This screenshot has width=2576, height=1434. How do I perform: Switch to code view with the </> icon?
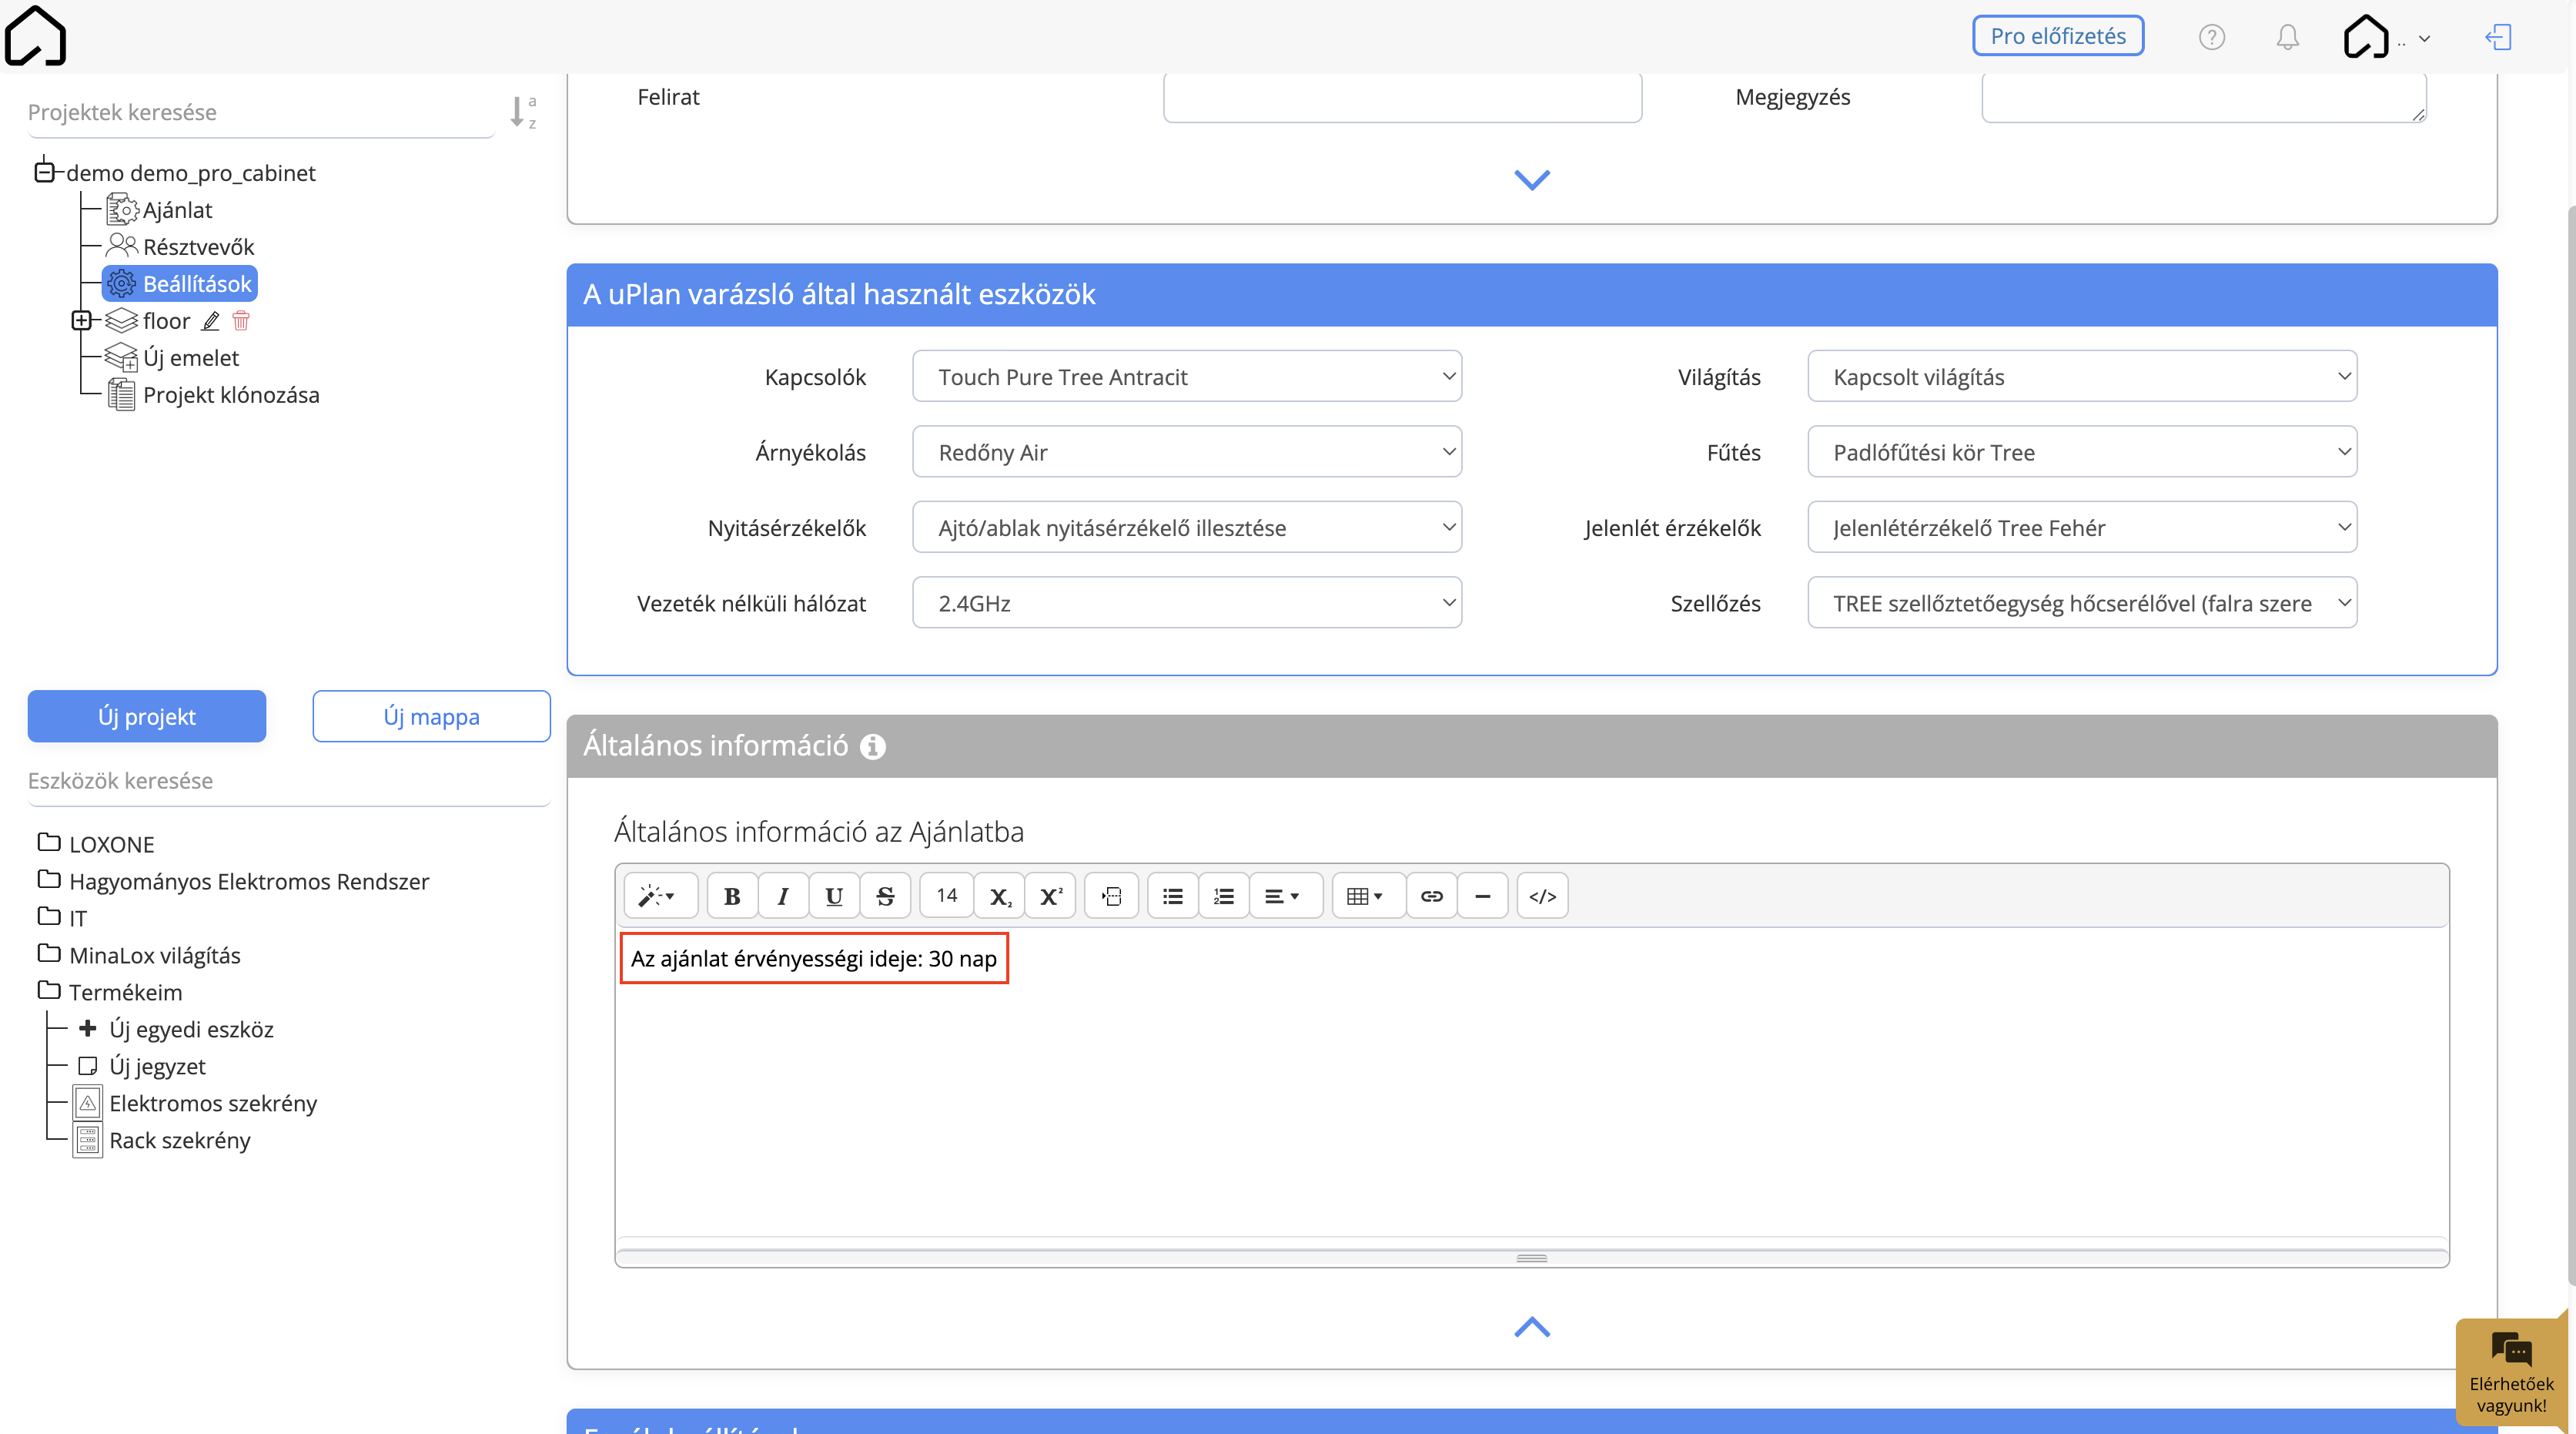click(1543, 896)
